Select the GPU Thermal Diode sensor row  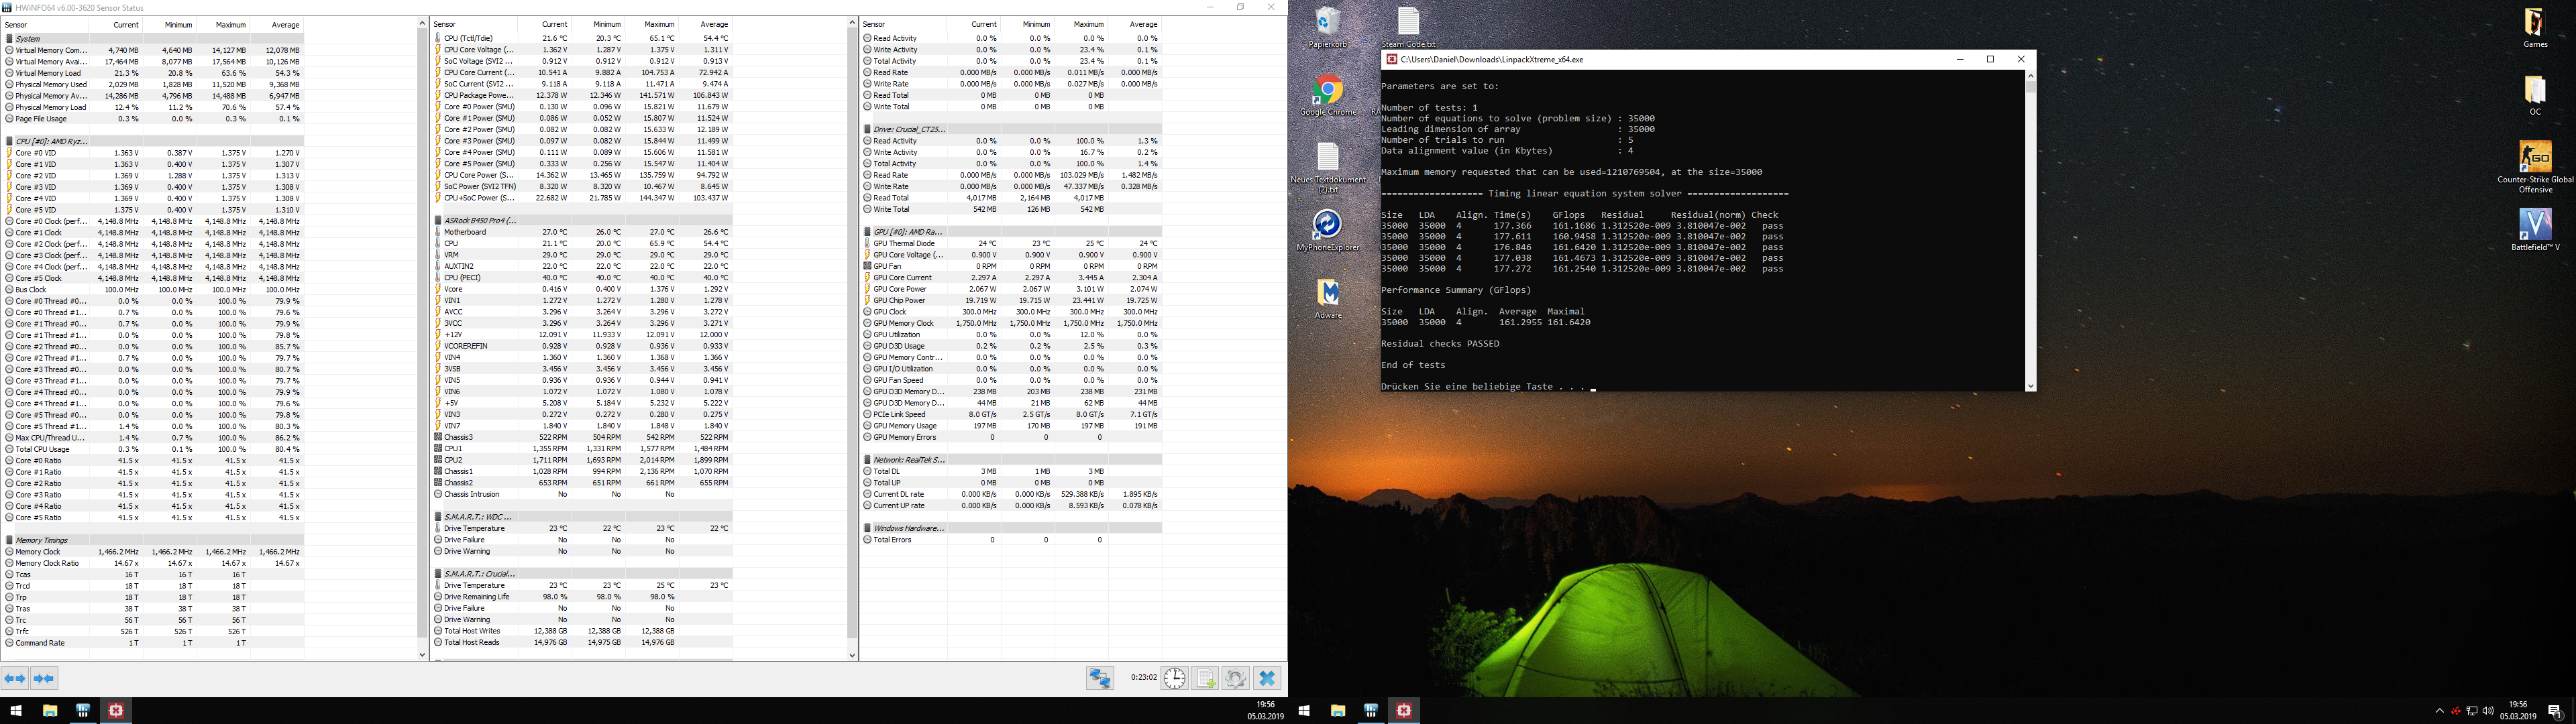905,243
